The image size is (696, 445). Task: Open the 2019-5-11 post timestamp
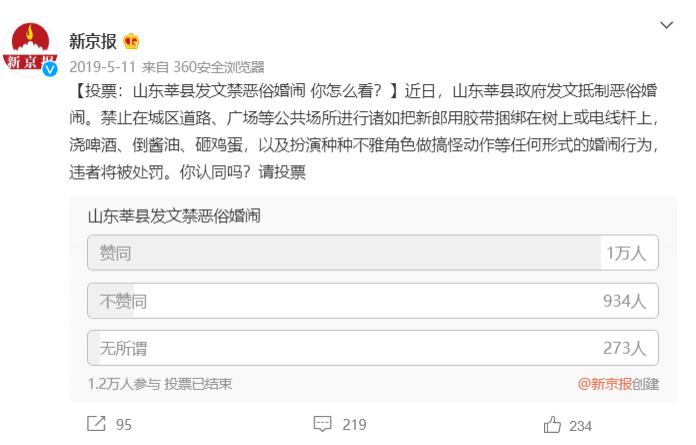coord(103,67)
